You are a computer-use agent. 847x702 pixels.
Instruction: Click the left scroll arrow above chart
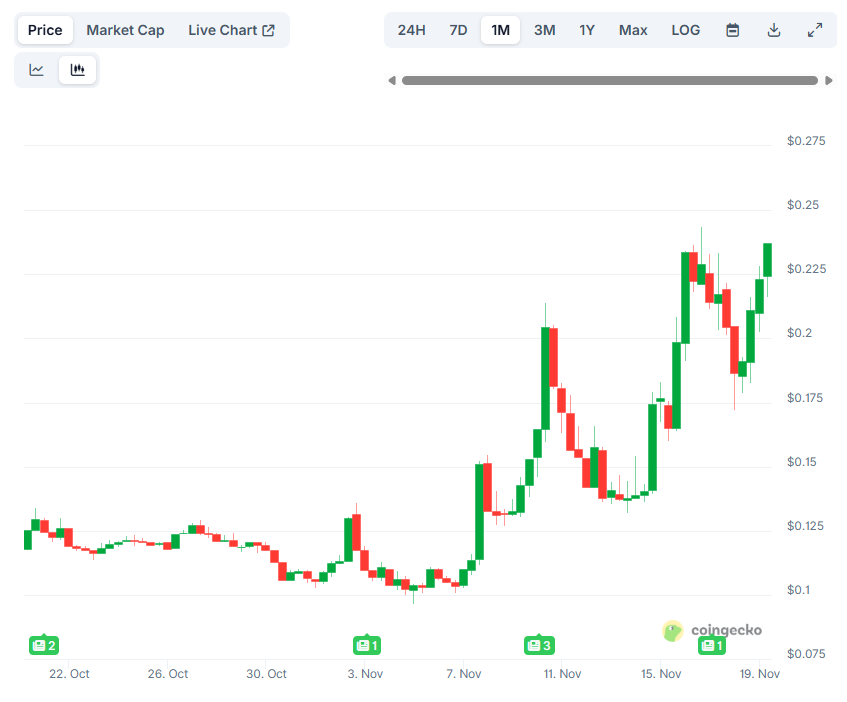pyautogui.click(x=391, y=80)
